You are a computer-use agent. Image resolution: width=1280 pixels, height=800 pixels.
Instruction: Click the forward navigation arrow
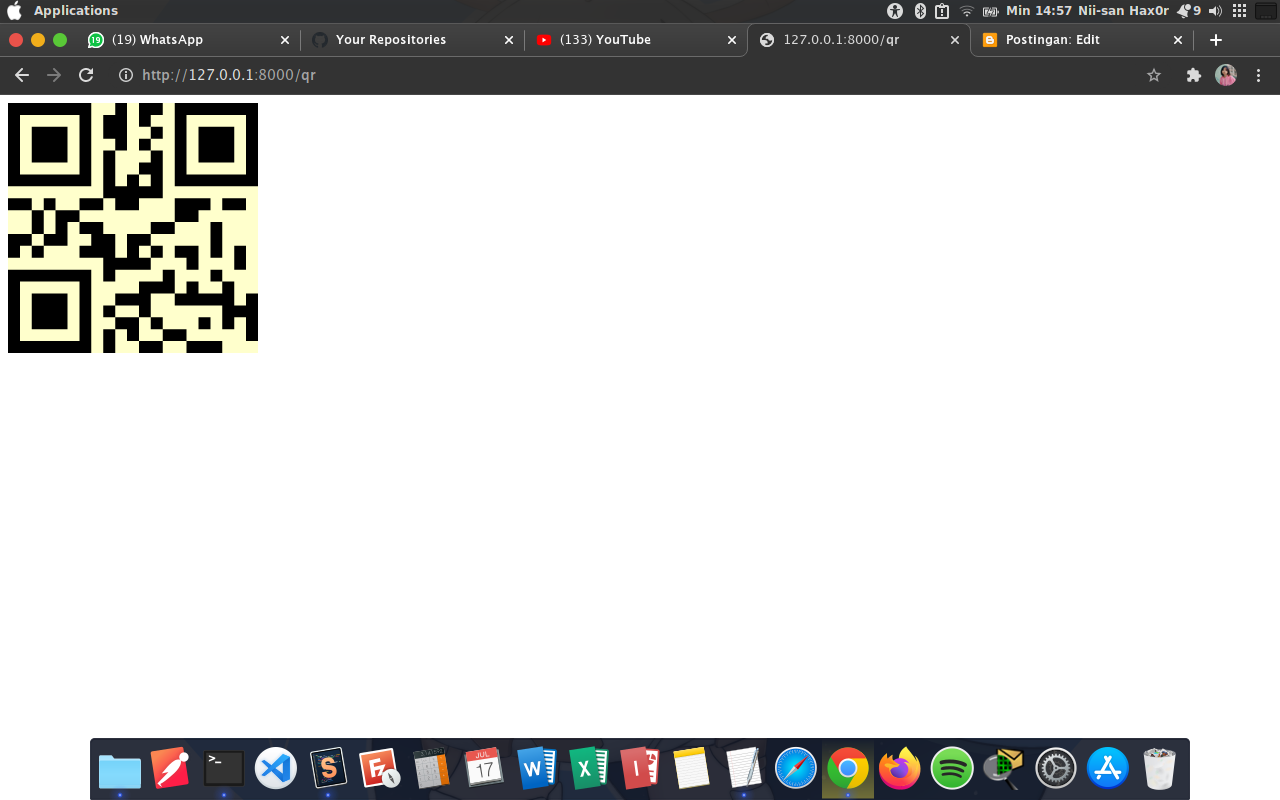tap(54, 75)
